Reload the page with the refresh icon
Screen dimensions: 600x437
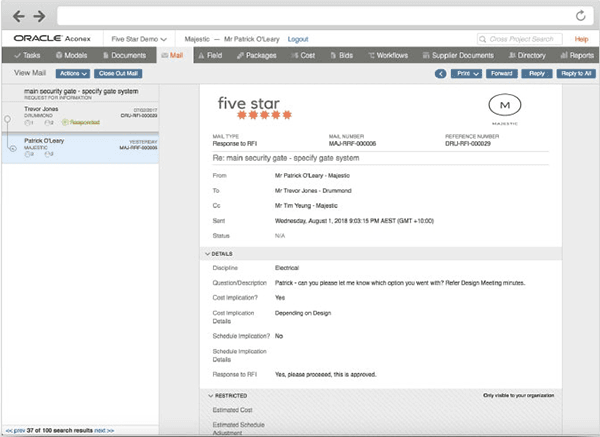[580, 16]
